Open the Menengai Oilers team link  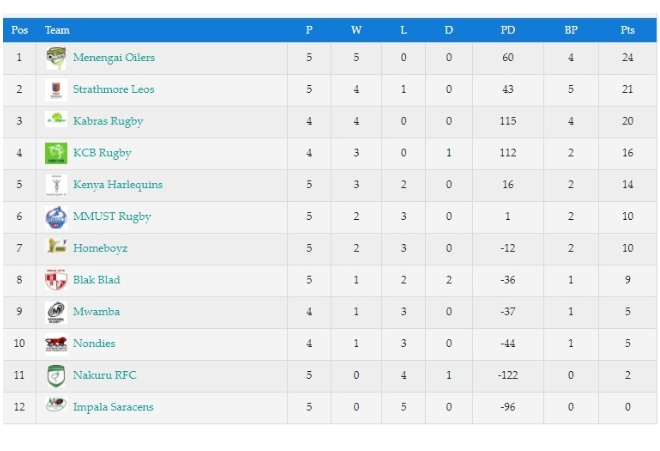[x=114, y=58]
